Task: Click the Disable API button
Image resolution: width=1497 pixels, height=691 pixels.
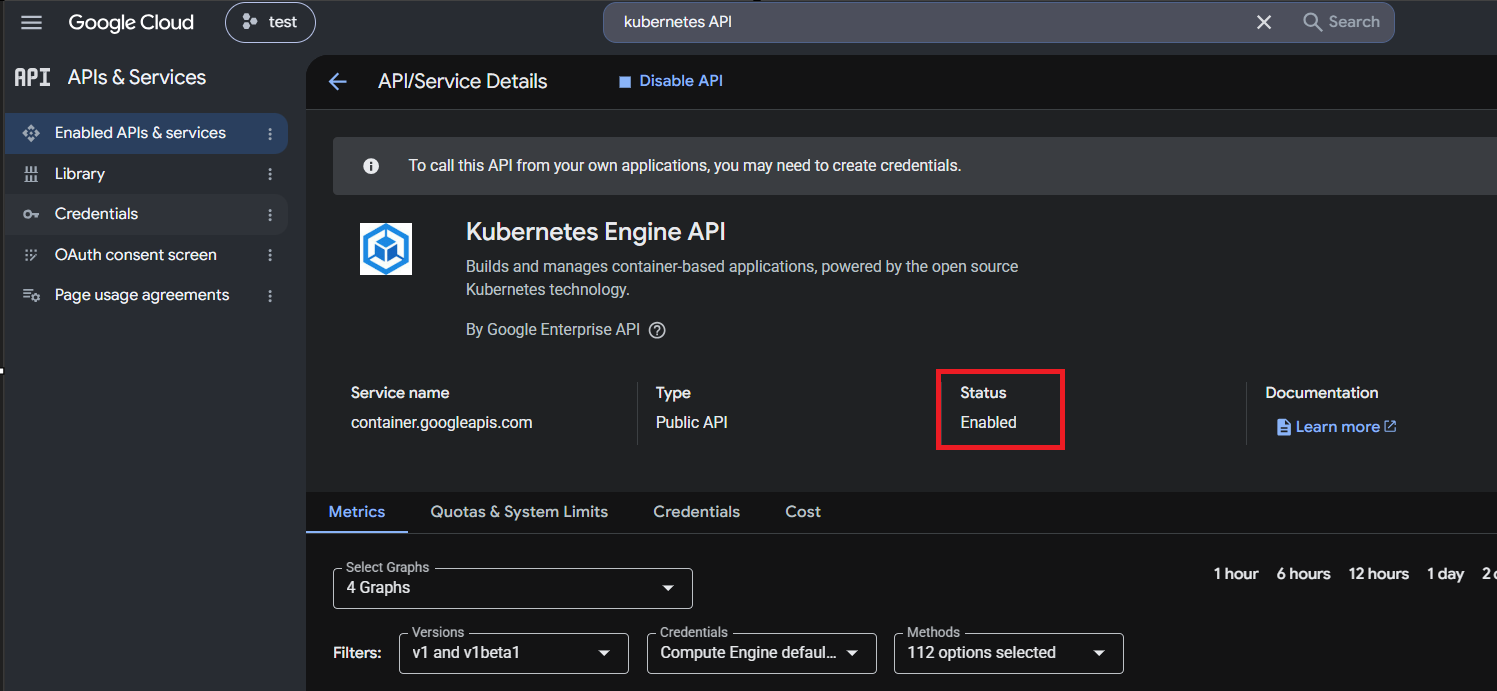Action: 671,81
